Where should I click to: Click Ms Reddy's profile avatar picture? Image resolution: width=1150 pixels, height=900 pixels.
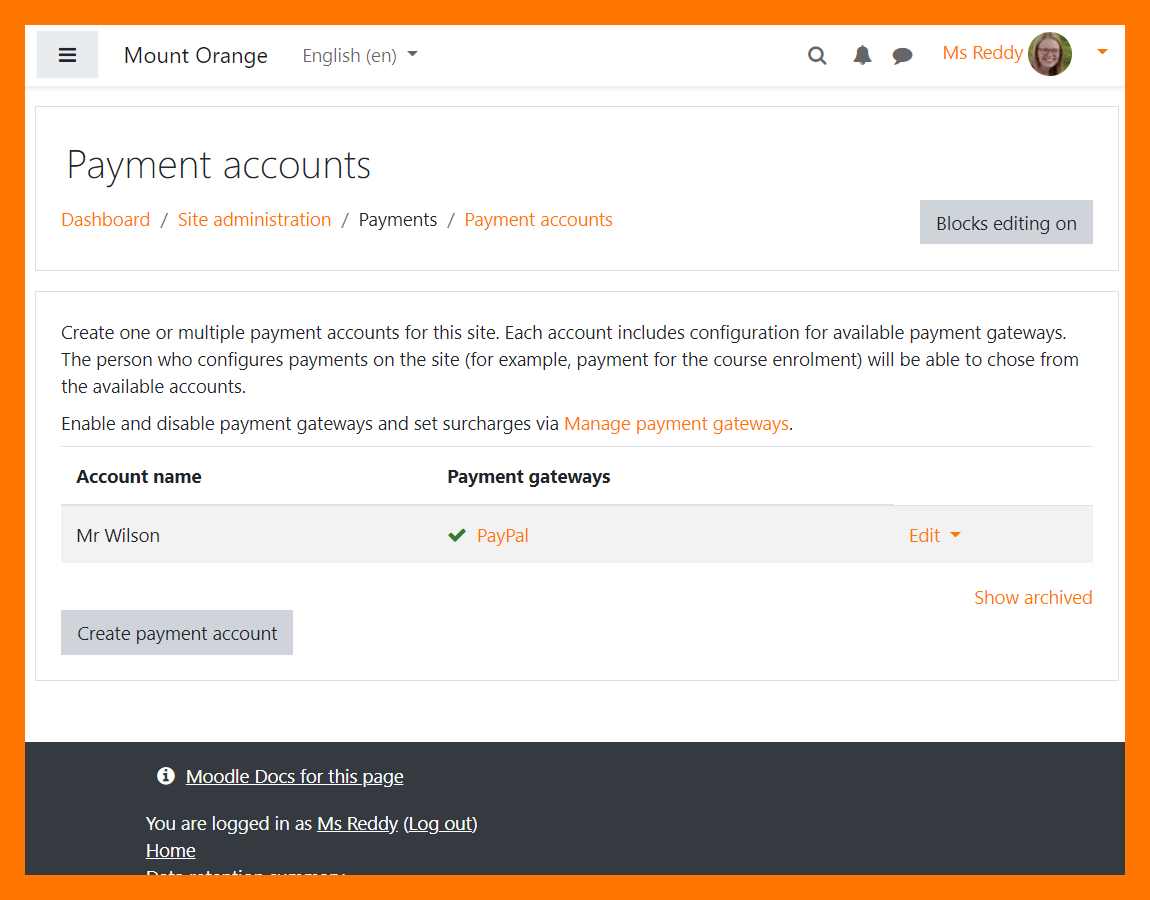coord(1049,54)
